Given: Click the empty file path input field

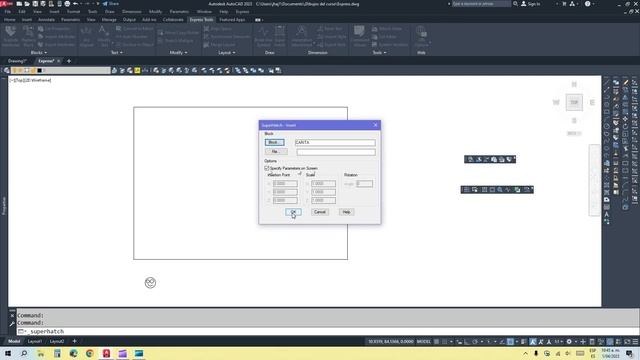Looking at the screenshot, I should [336, 152].
